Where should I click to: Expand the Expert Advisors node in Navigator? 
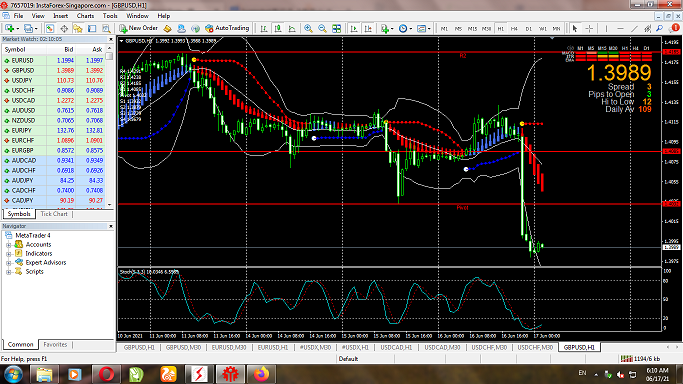[8, 263]
